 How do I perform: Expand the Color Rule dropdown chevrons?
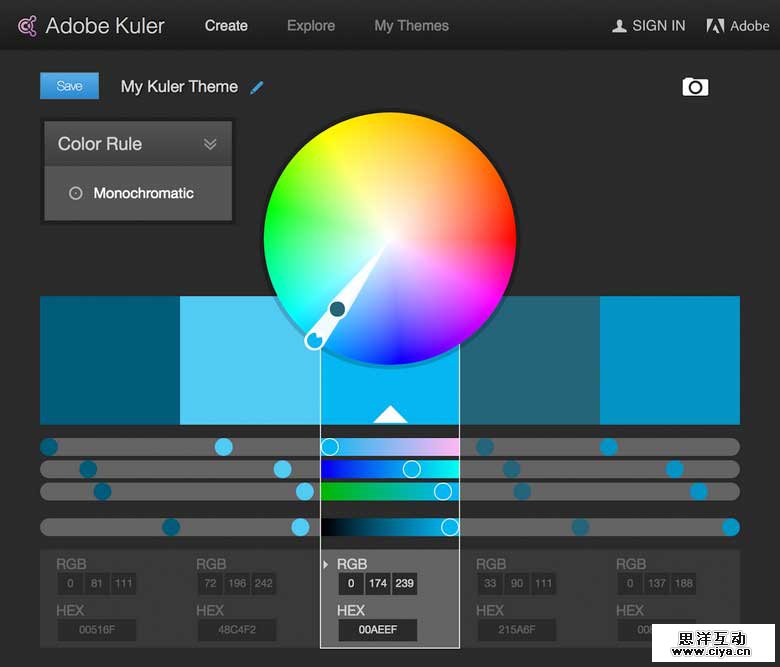[x=210, y=144]
